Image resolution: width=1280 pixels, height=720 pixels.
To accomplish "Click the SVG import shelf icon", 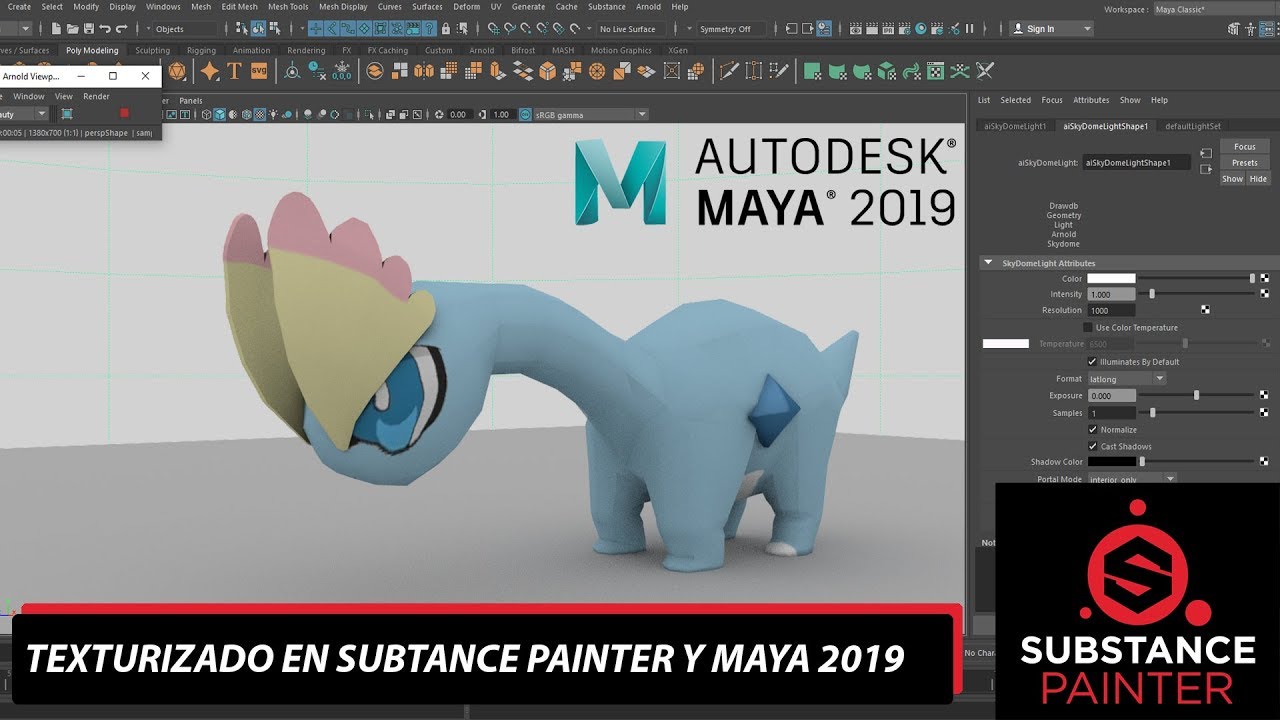I will pos(259,71).
